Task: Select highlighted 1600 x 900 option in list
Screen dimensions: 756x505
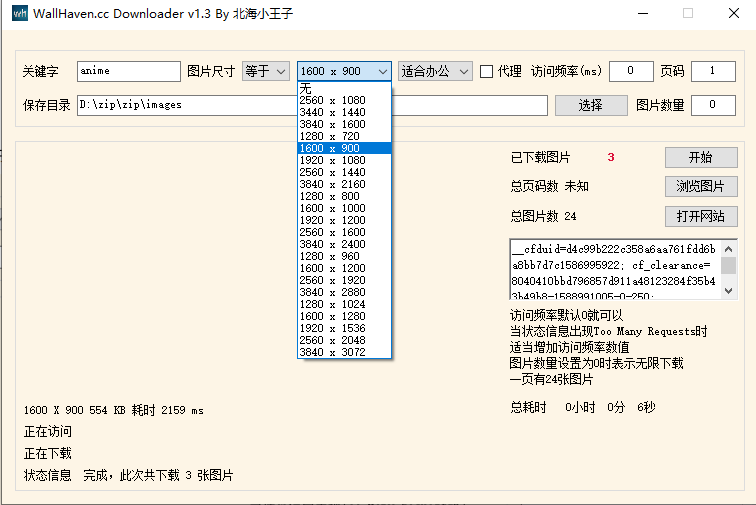Action: coord(344,148)
